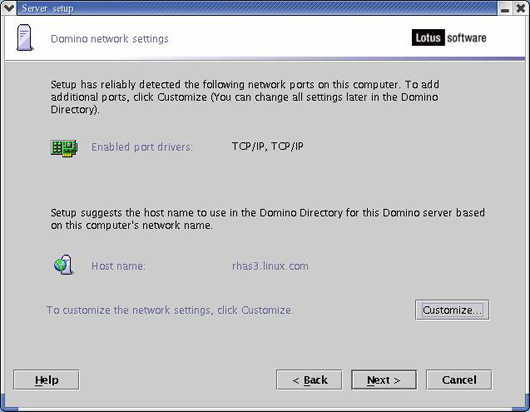Go to the previous step with Back
Screen dimensions: 530x412
point(309,380)
